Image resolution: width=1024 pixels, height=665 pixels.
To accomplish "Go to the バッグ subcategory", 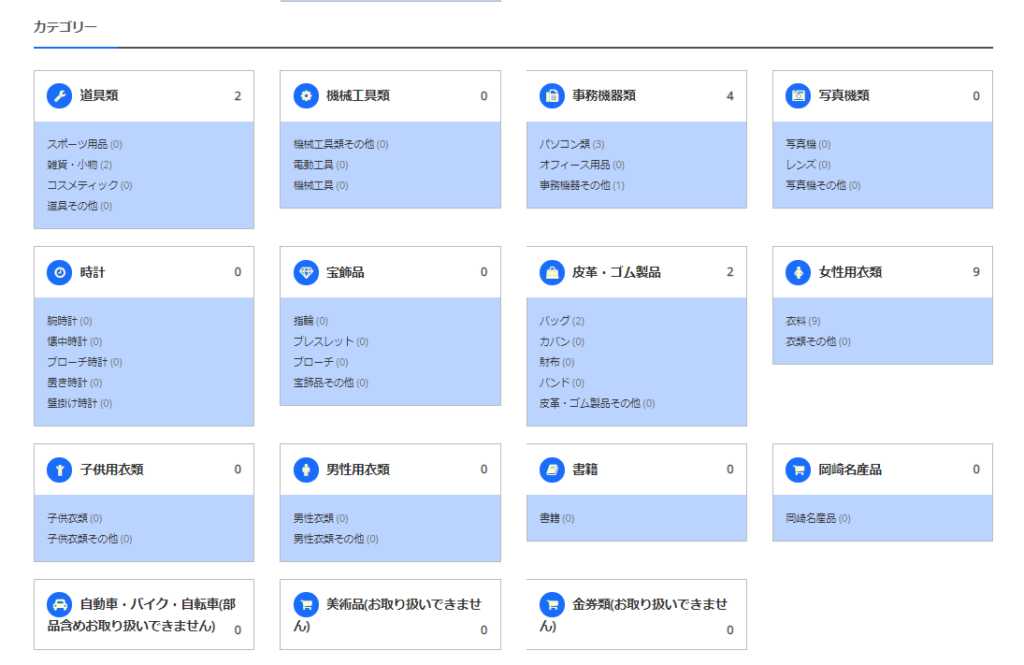I will click(x=554, y=321).
